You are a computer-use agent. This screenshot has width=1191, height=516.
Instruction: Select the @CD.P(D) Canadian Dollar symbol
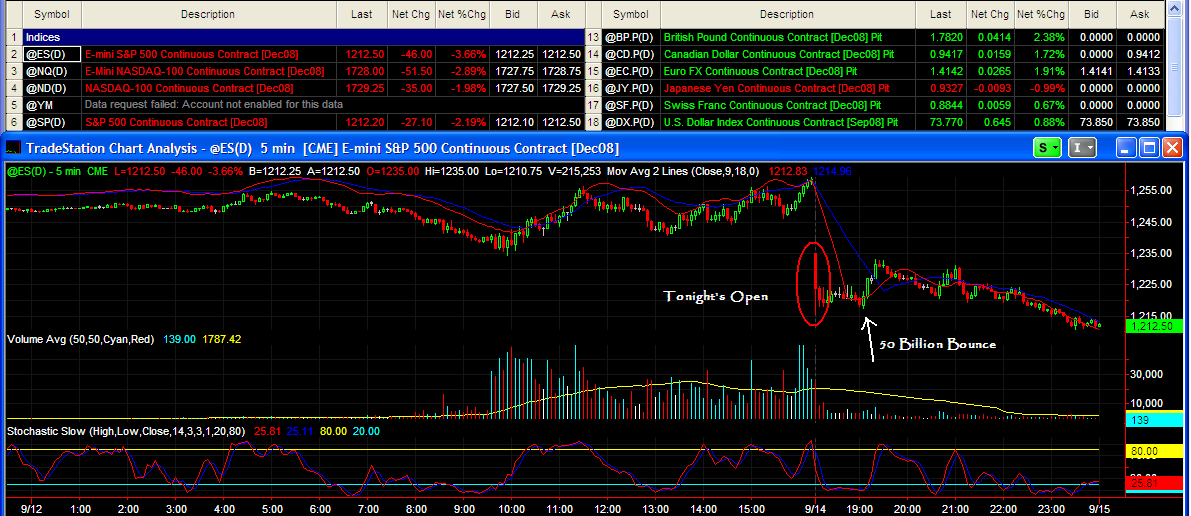tap(630, 54)
